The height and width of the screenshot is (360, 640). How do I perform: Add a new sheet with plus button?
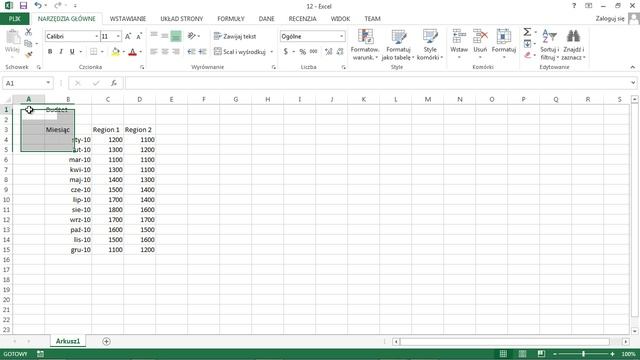point(106,341)
